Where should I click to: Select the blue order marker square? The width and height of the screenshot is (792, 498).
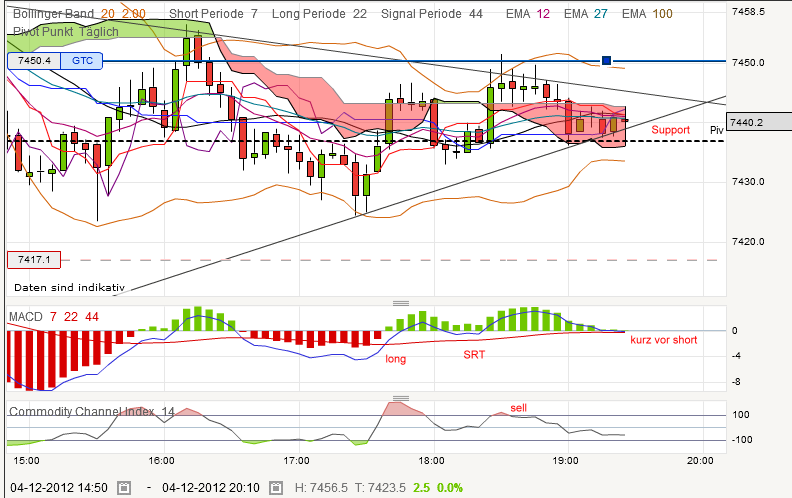[x=606, y=61]
